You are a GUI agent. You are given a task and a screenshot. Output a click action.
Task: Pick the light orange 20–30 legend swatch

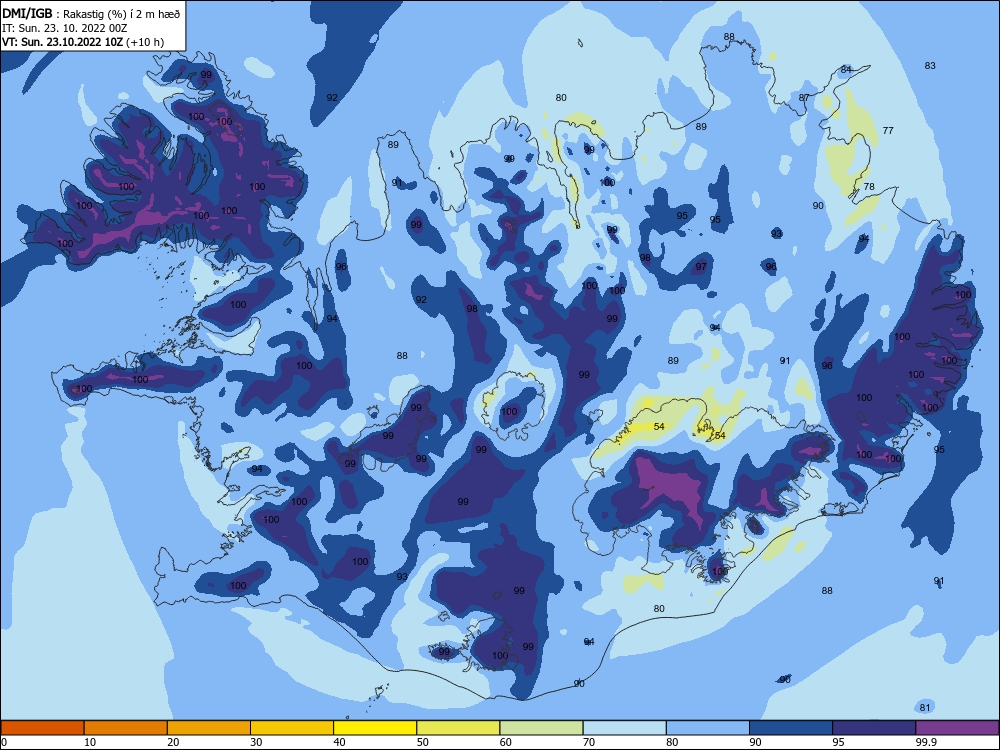pyautogui.click(x=209, y=728)
